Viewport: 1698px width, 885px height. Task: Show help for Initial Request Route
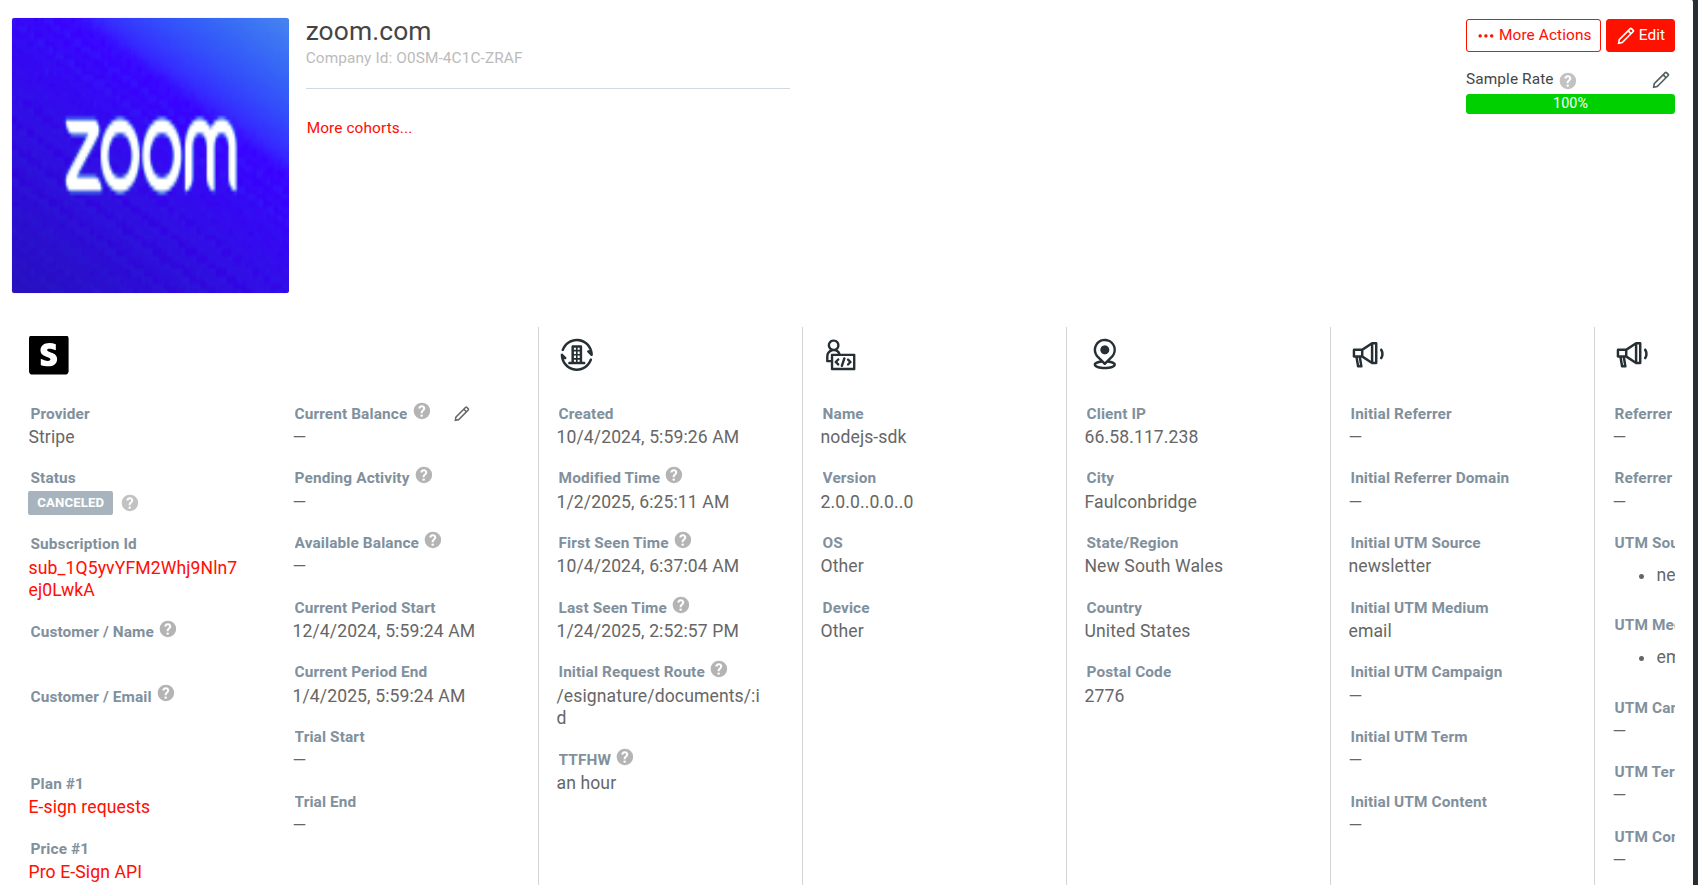(719, 669)
